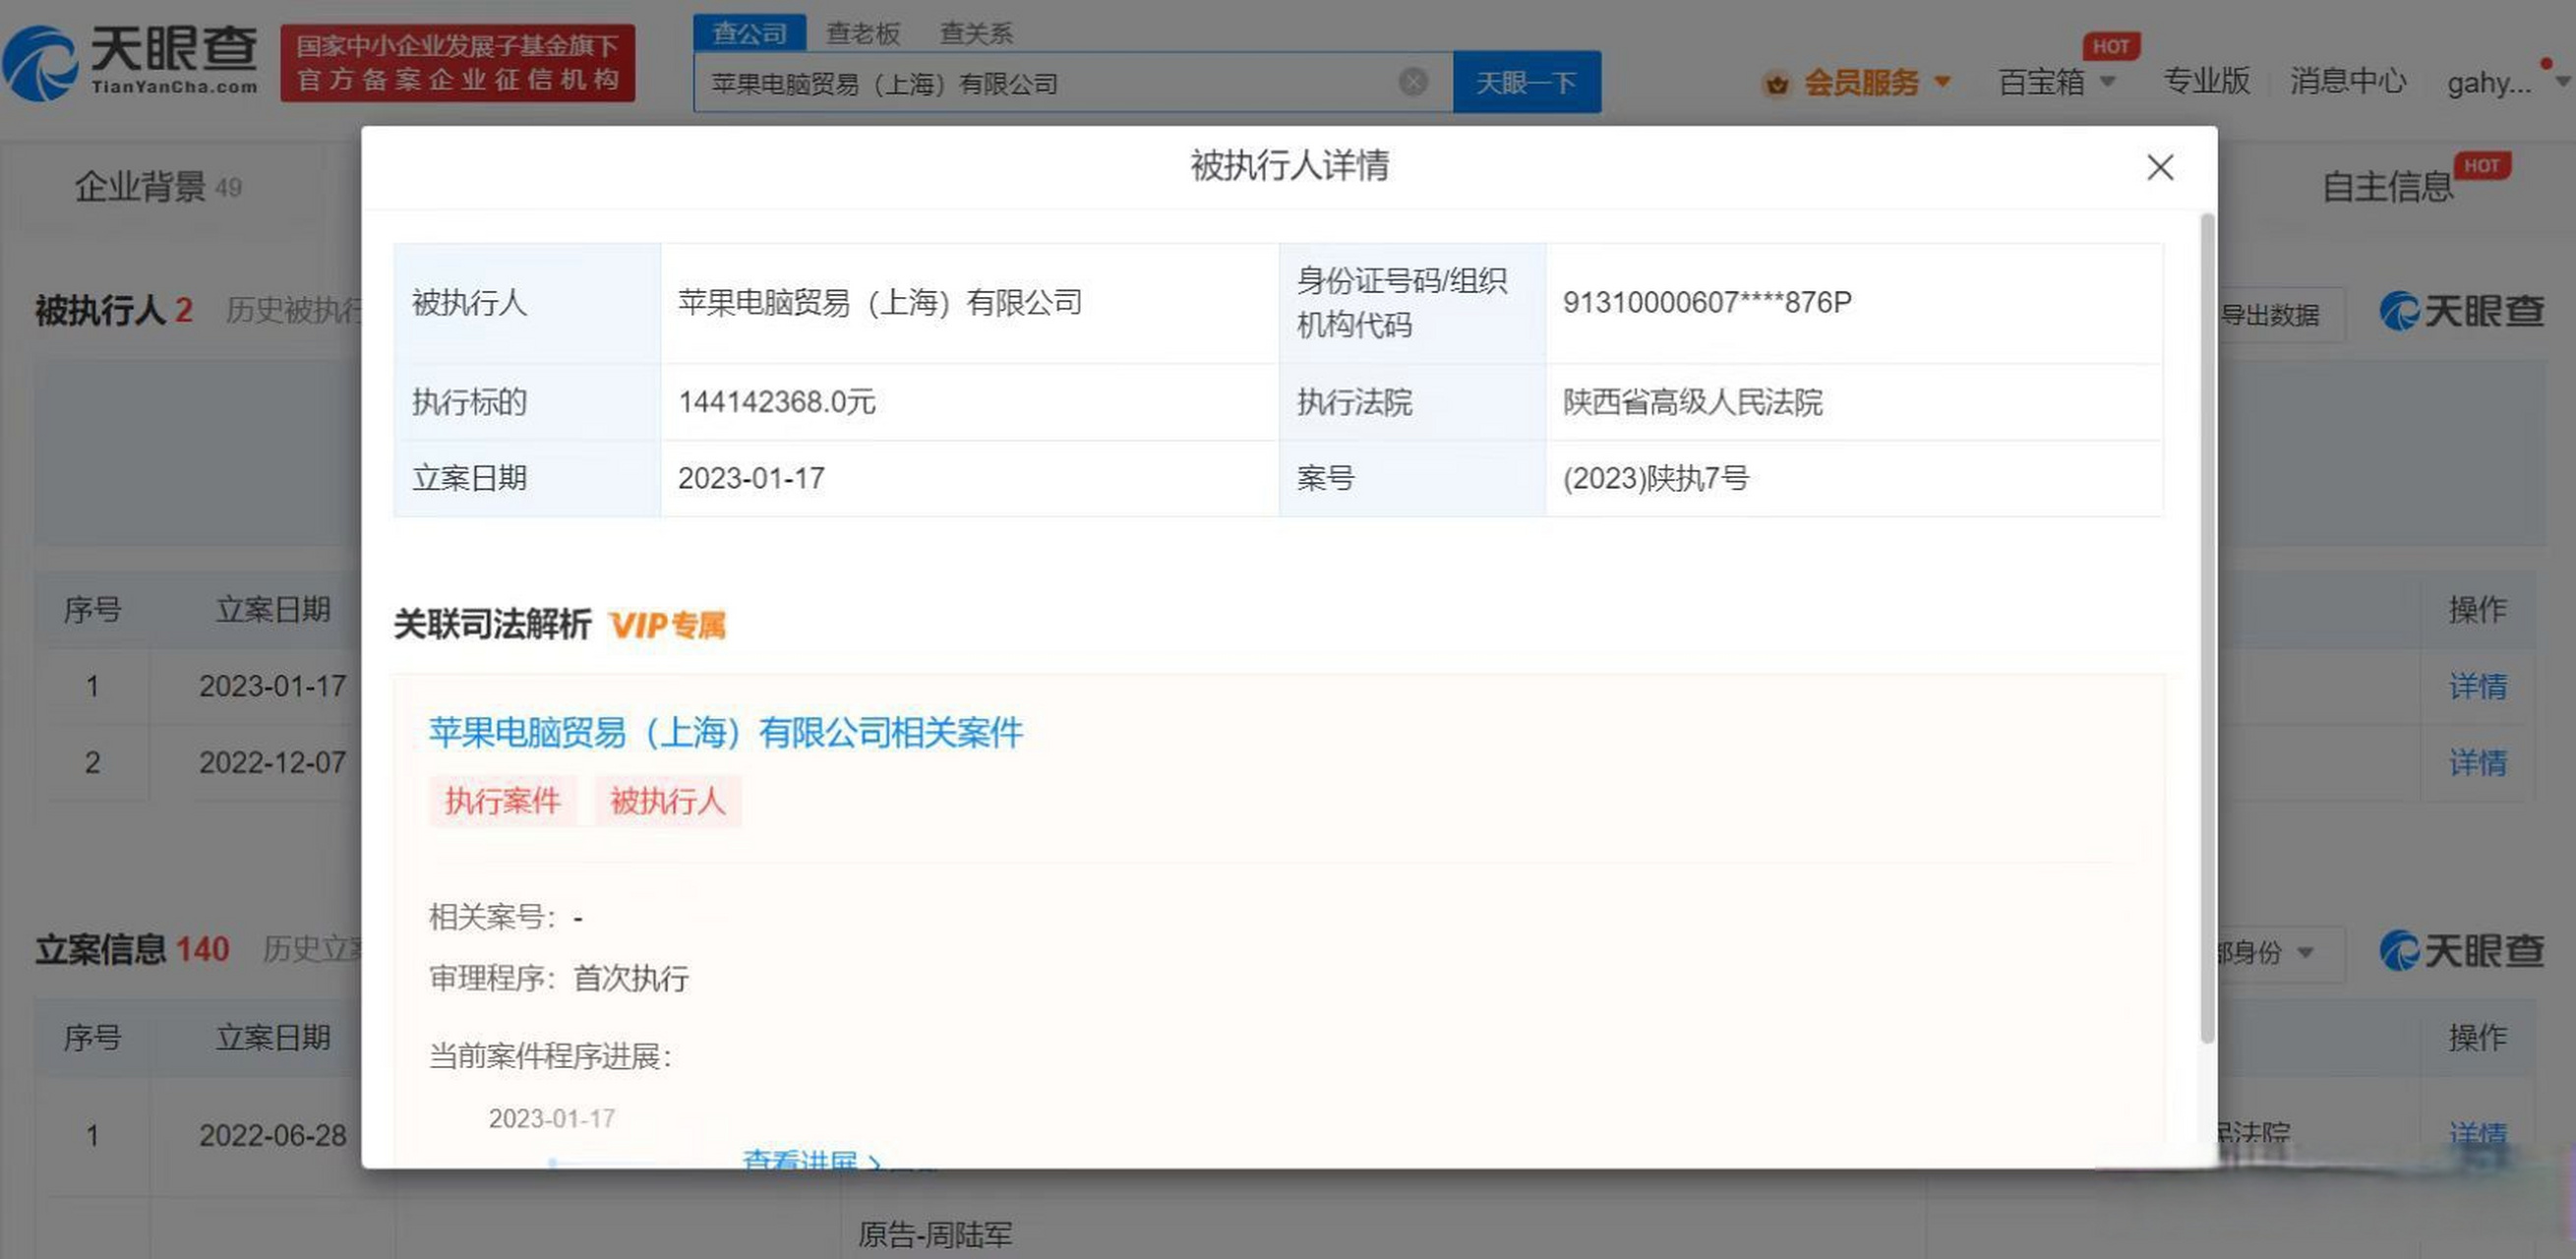
Task: Open 详情 for the 2022-12-07 row
Action: click(x=2477, y=763)
